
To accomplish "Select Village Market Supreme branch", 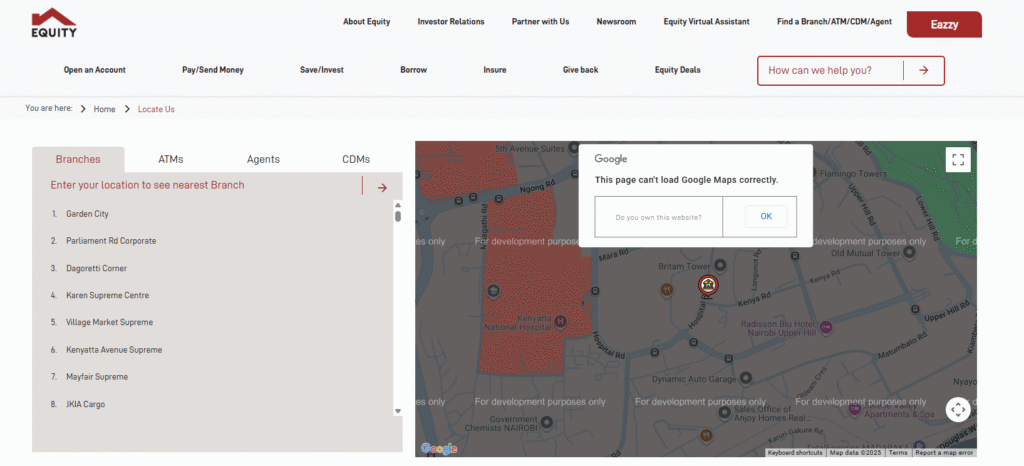I will pos(110,322).
